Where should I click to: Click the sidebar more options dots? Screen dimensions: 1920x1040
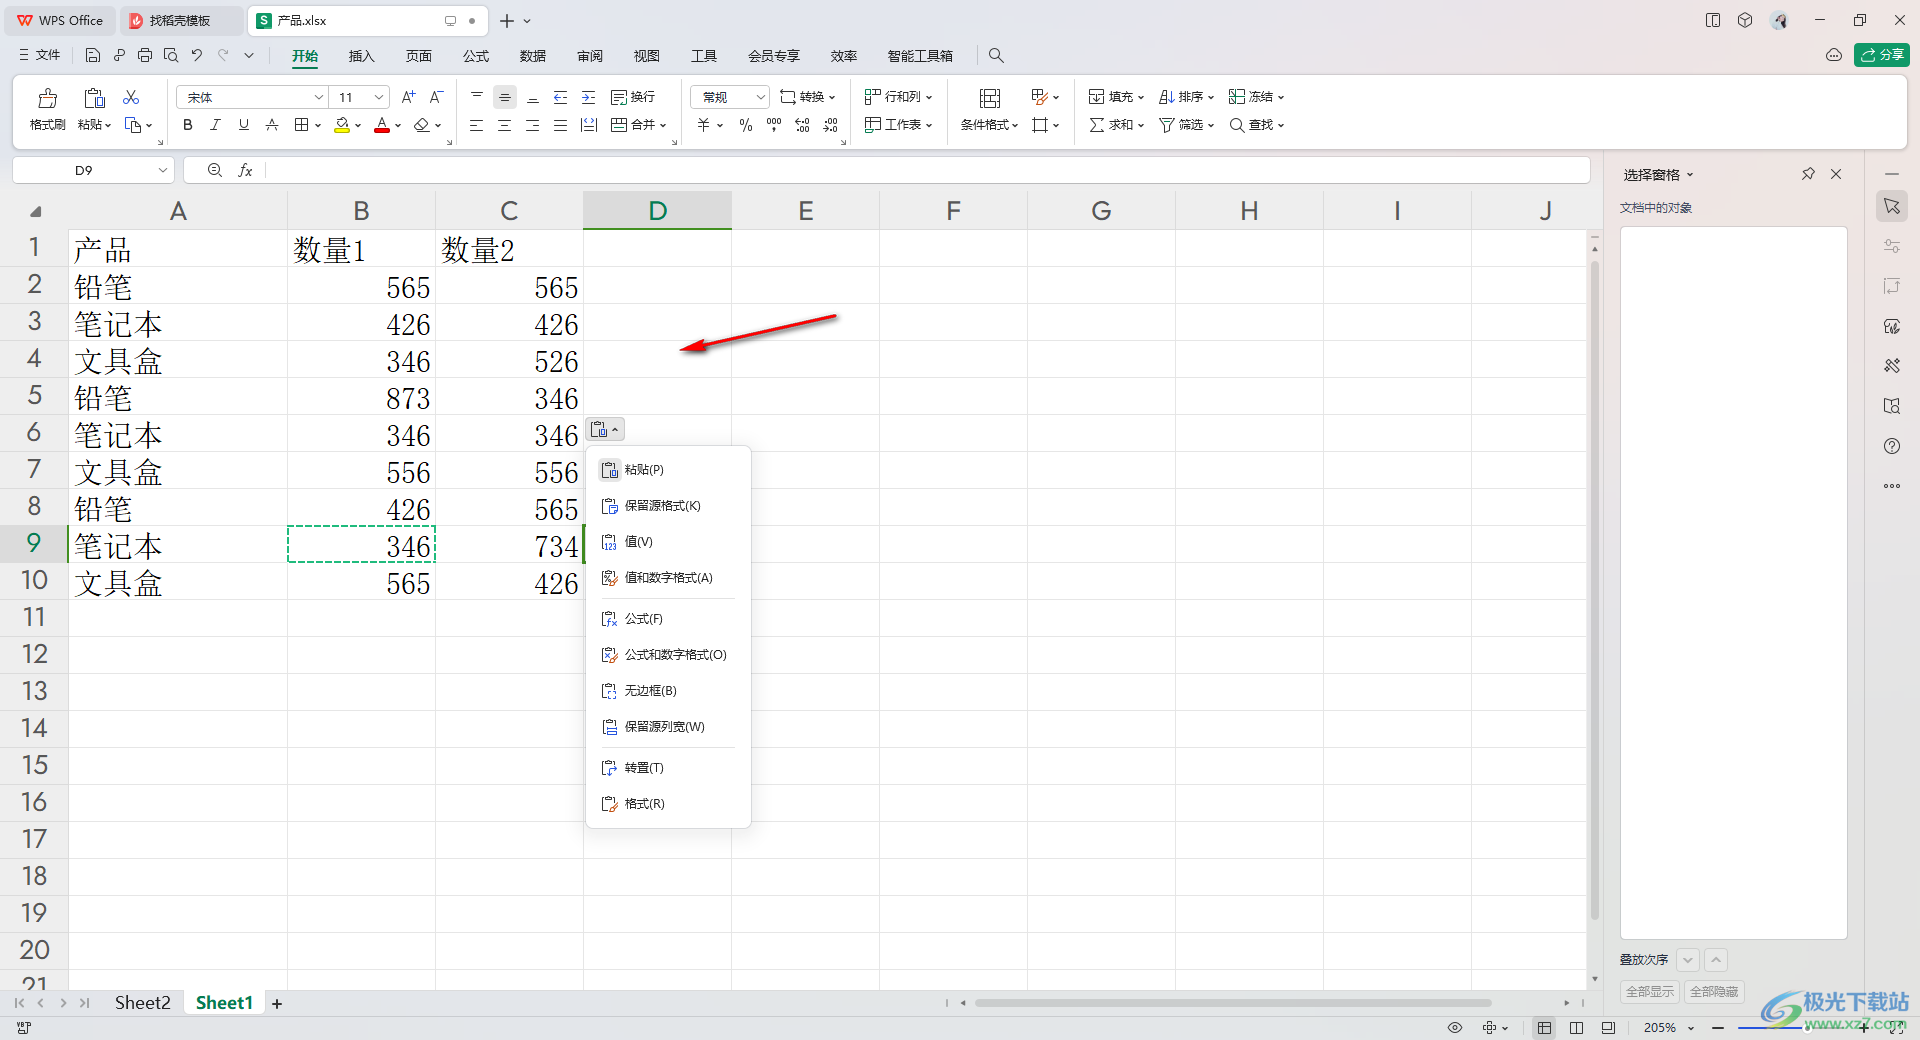(x=1892, y=486)
